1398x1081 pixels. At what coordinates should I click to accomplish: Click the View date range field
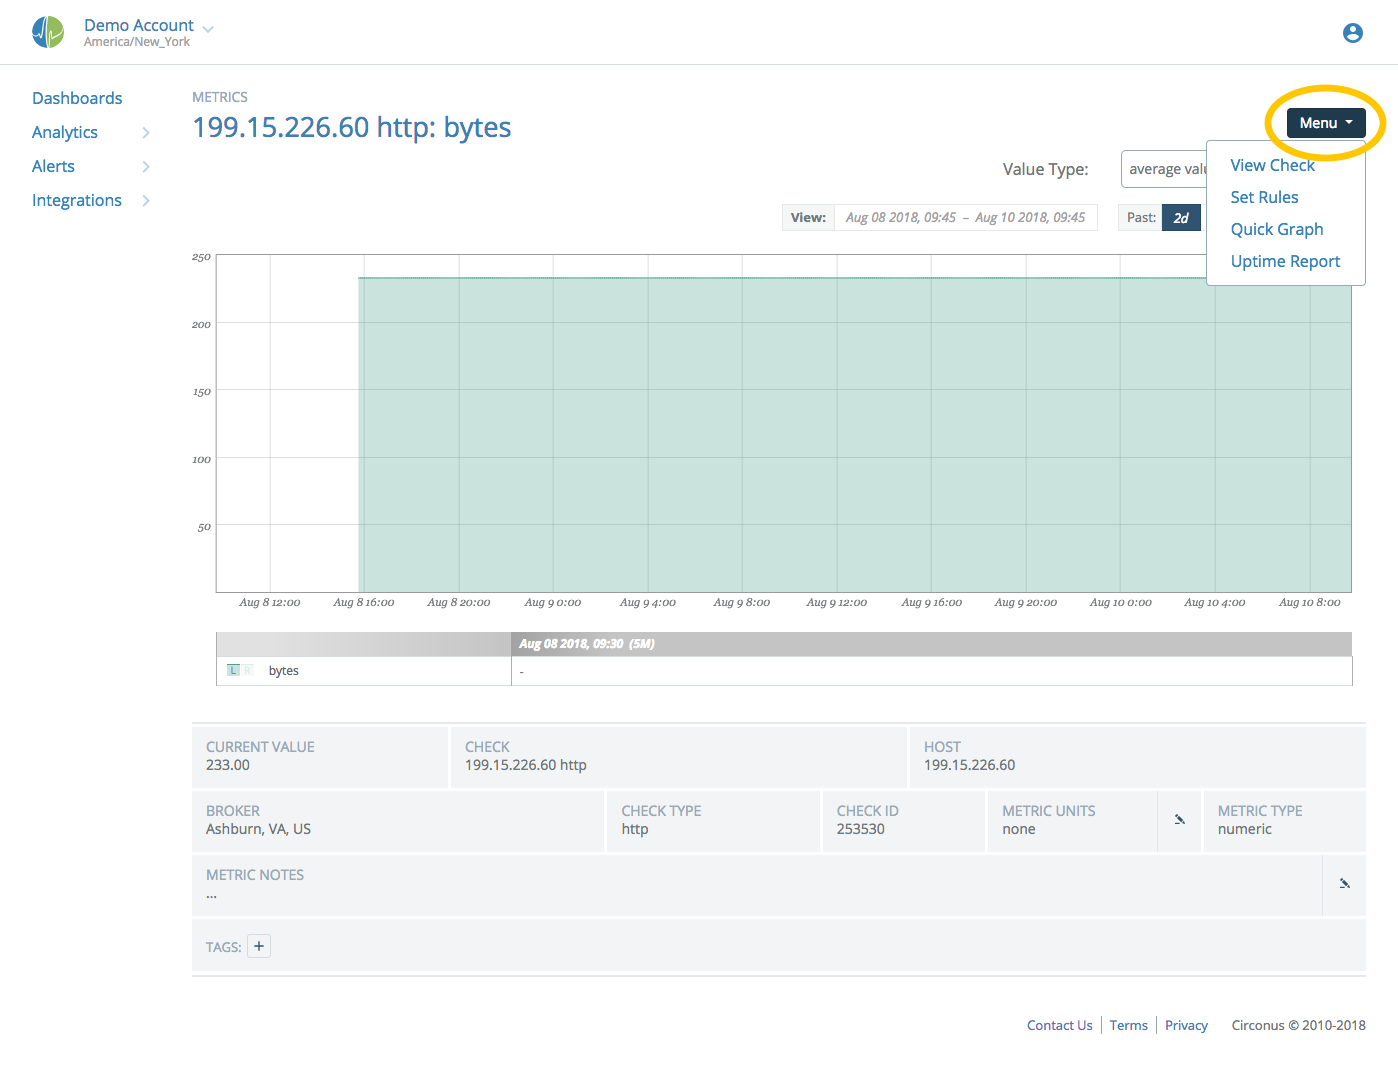click(x=965, y=217)
